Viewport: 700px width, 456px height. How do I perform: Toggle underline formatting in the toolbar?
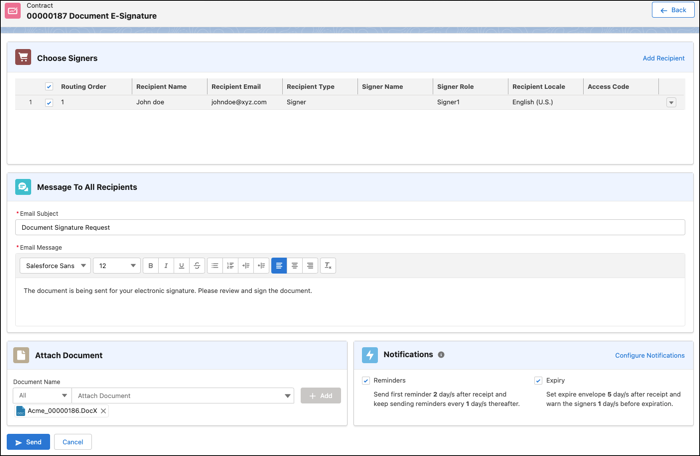(181, 266)
